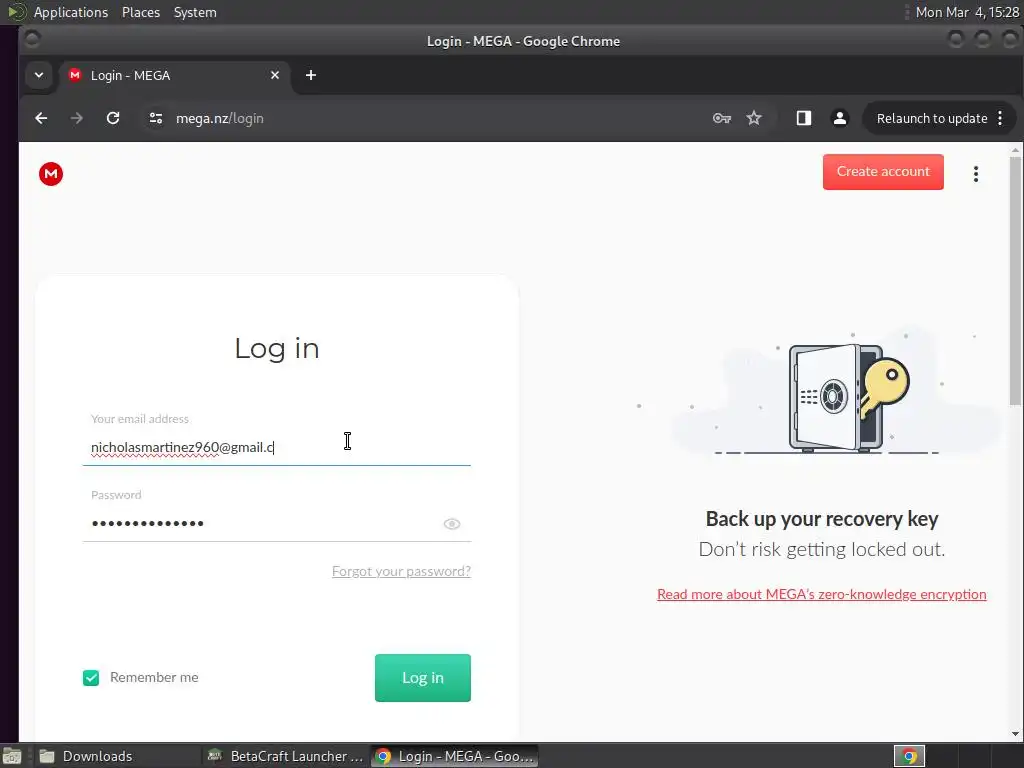
Task: Read more about MEGA's zero-knowledge encryption link
Action: point(822,594)
